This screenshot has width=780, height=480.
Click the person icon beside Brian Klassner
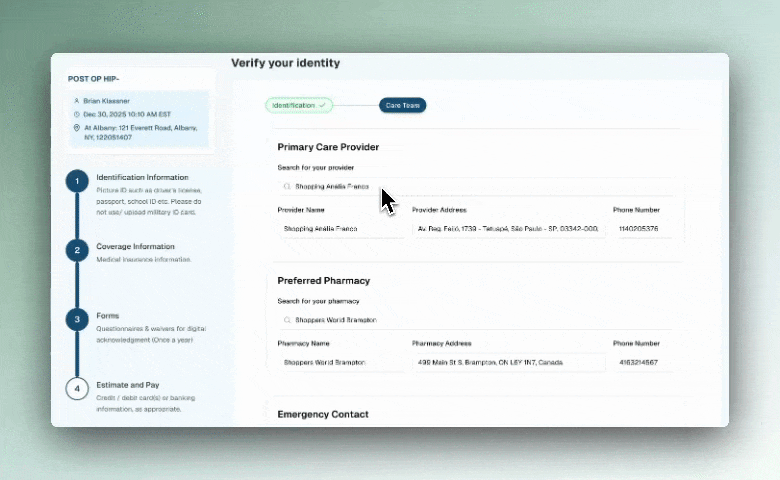(x=77, y=101)
